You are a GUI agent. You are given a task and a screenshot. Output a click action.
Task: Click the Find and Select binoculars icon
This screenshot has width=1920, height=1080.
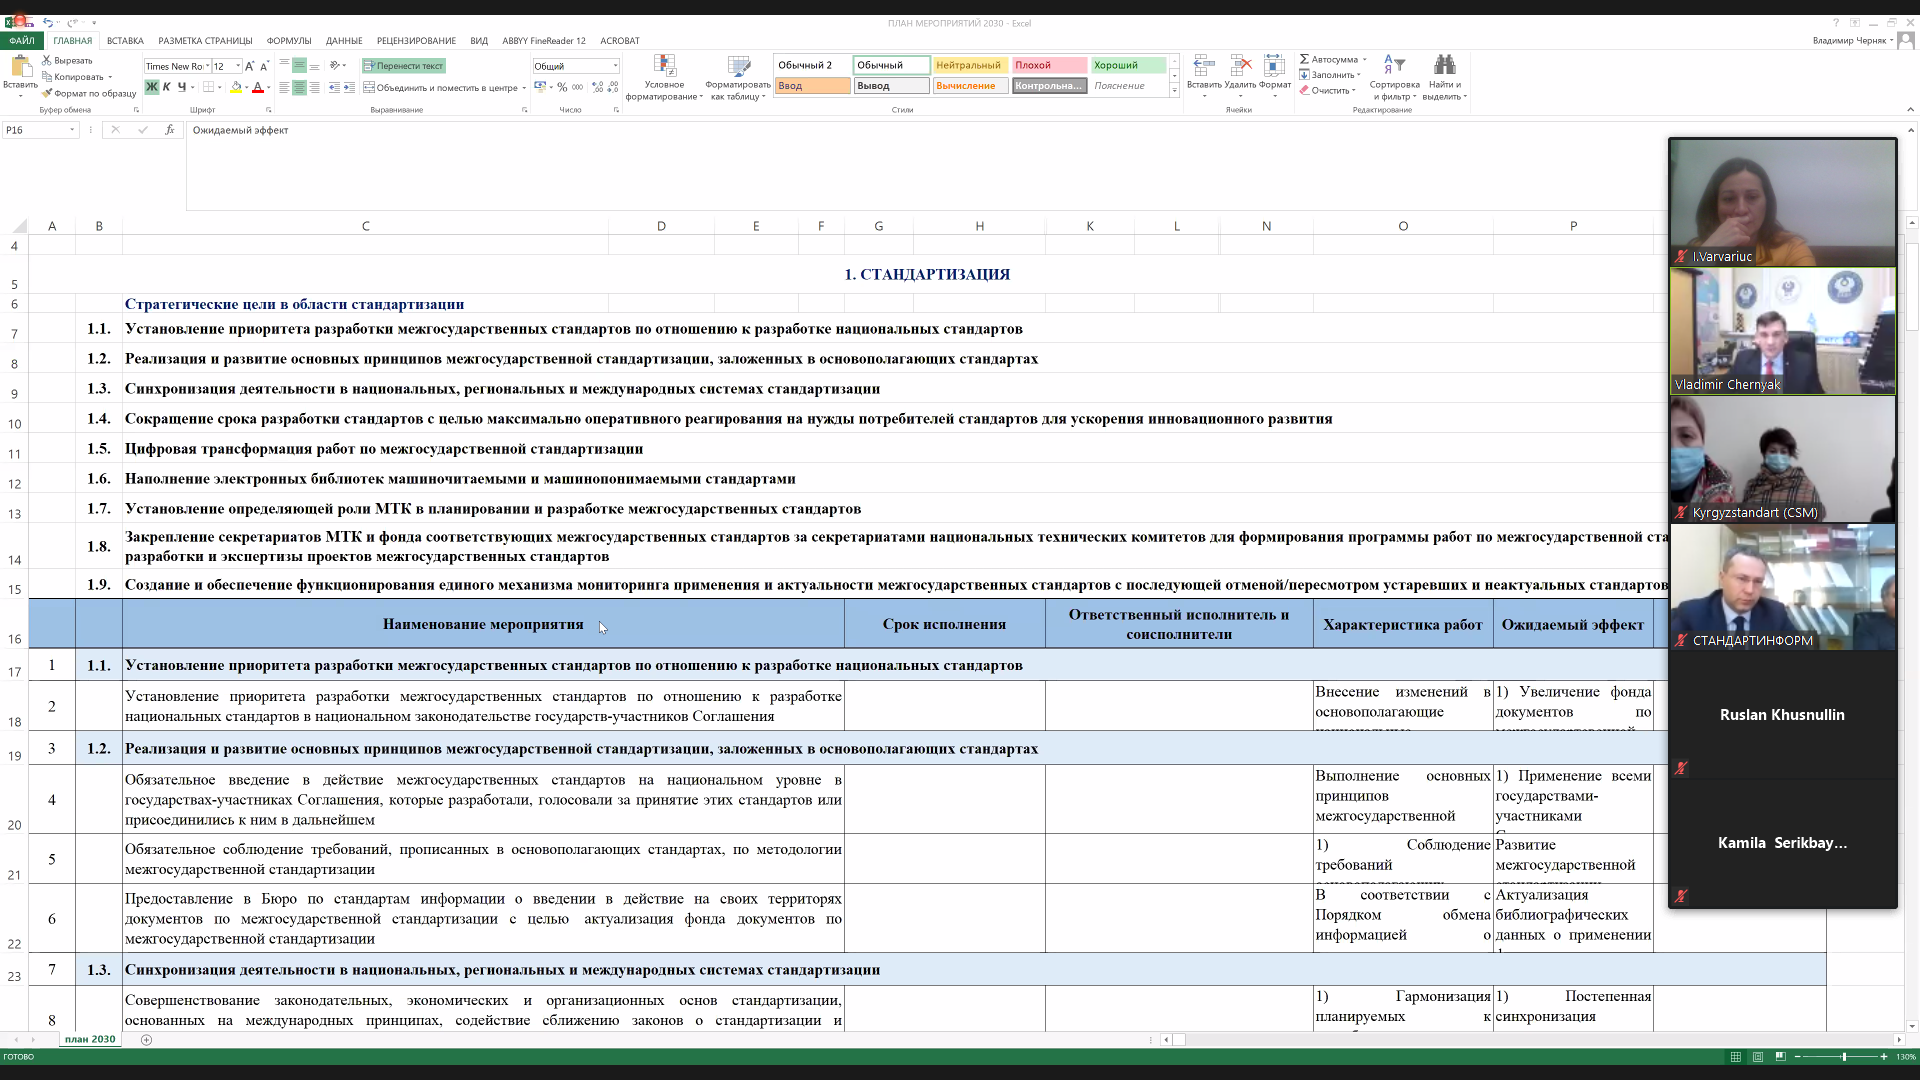1443,66
